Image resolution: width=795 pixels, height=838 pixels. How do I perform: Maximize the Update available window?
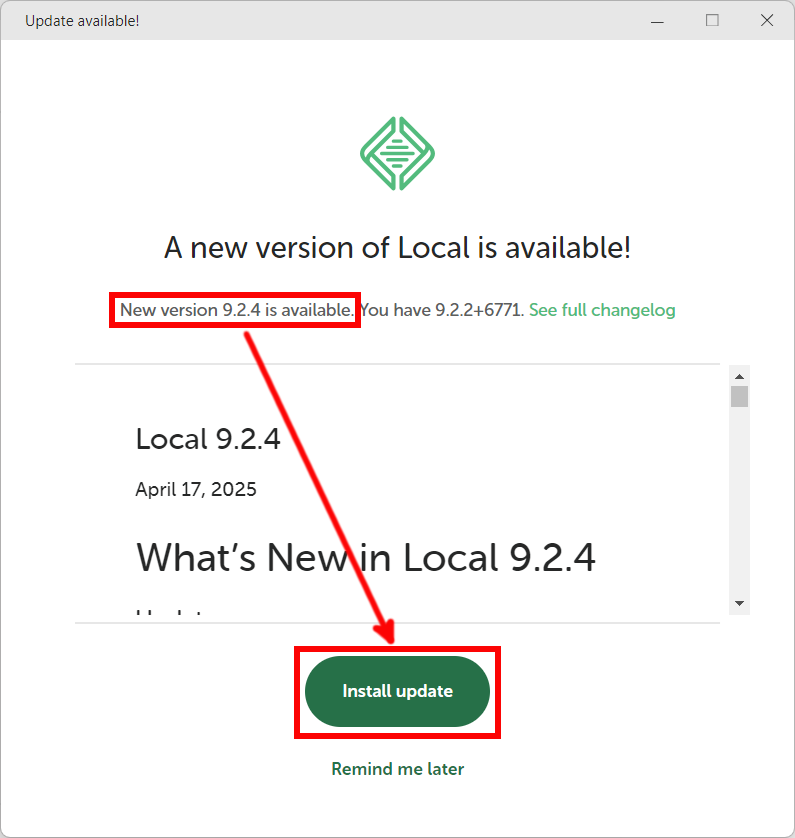coord(712,20)
